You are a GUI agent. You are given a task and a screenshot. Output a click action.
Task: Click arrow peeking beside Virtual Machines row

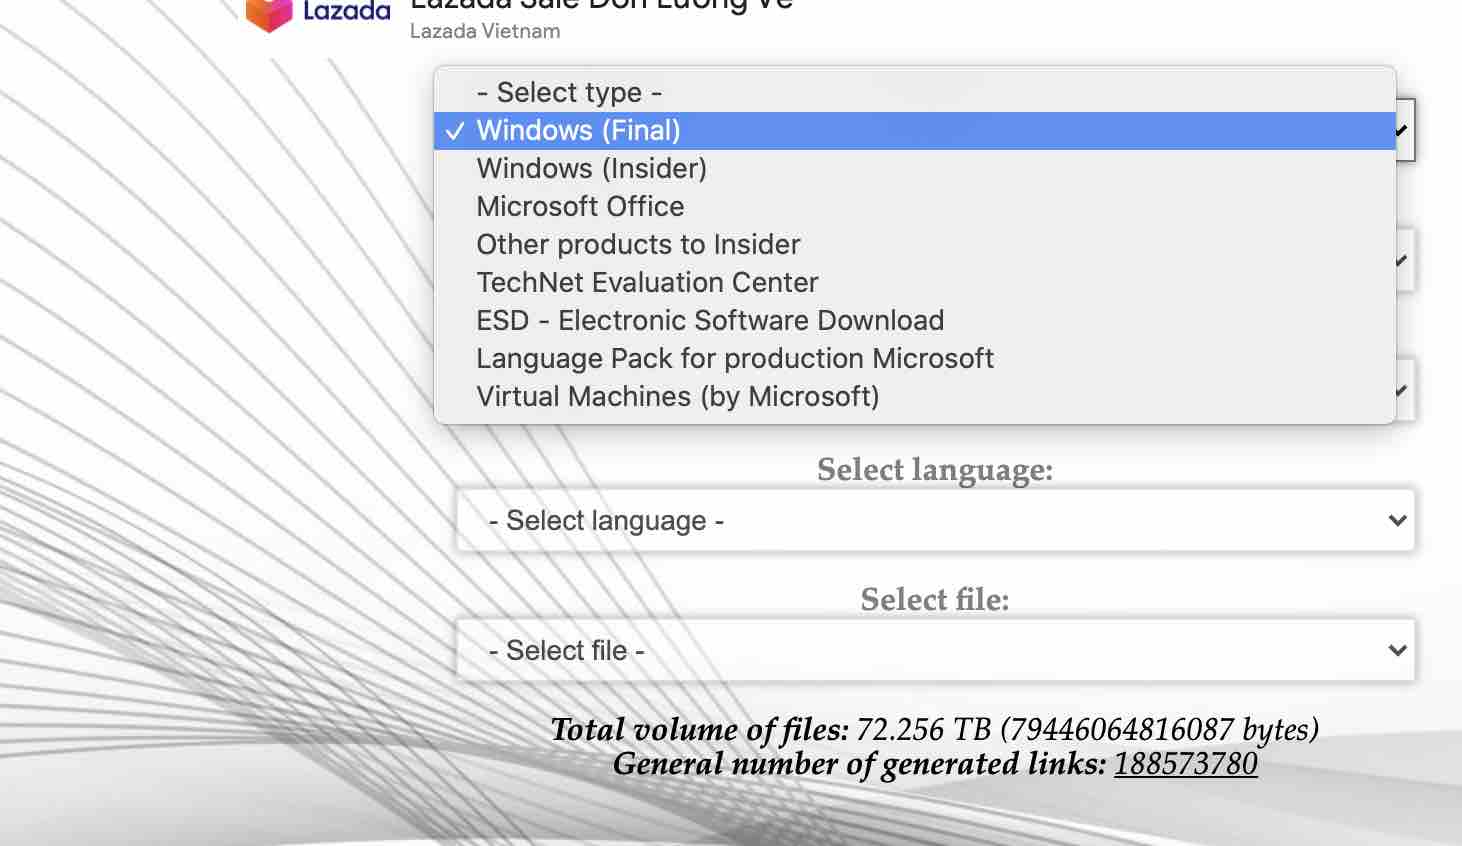click(1402, 390)
